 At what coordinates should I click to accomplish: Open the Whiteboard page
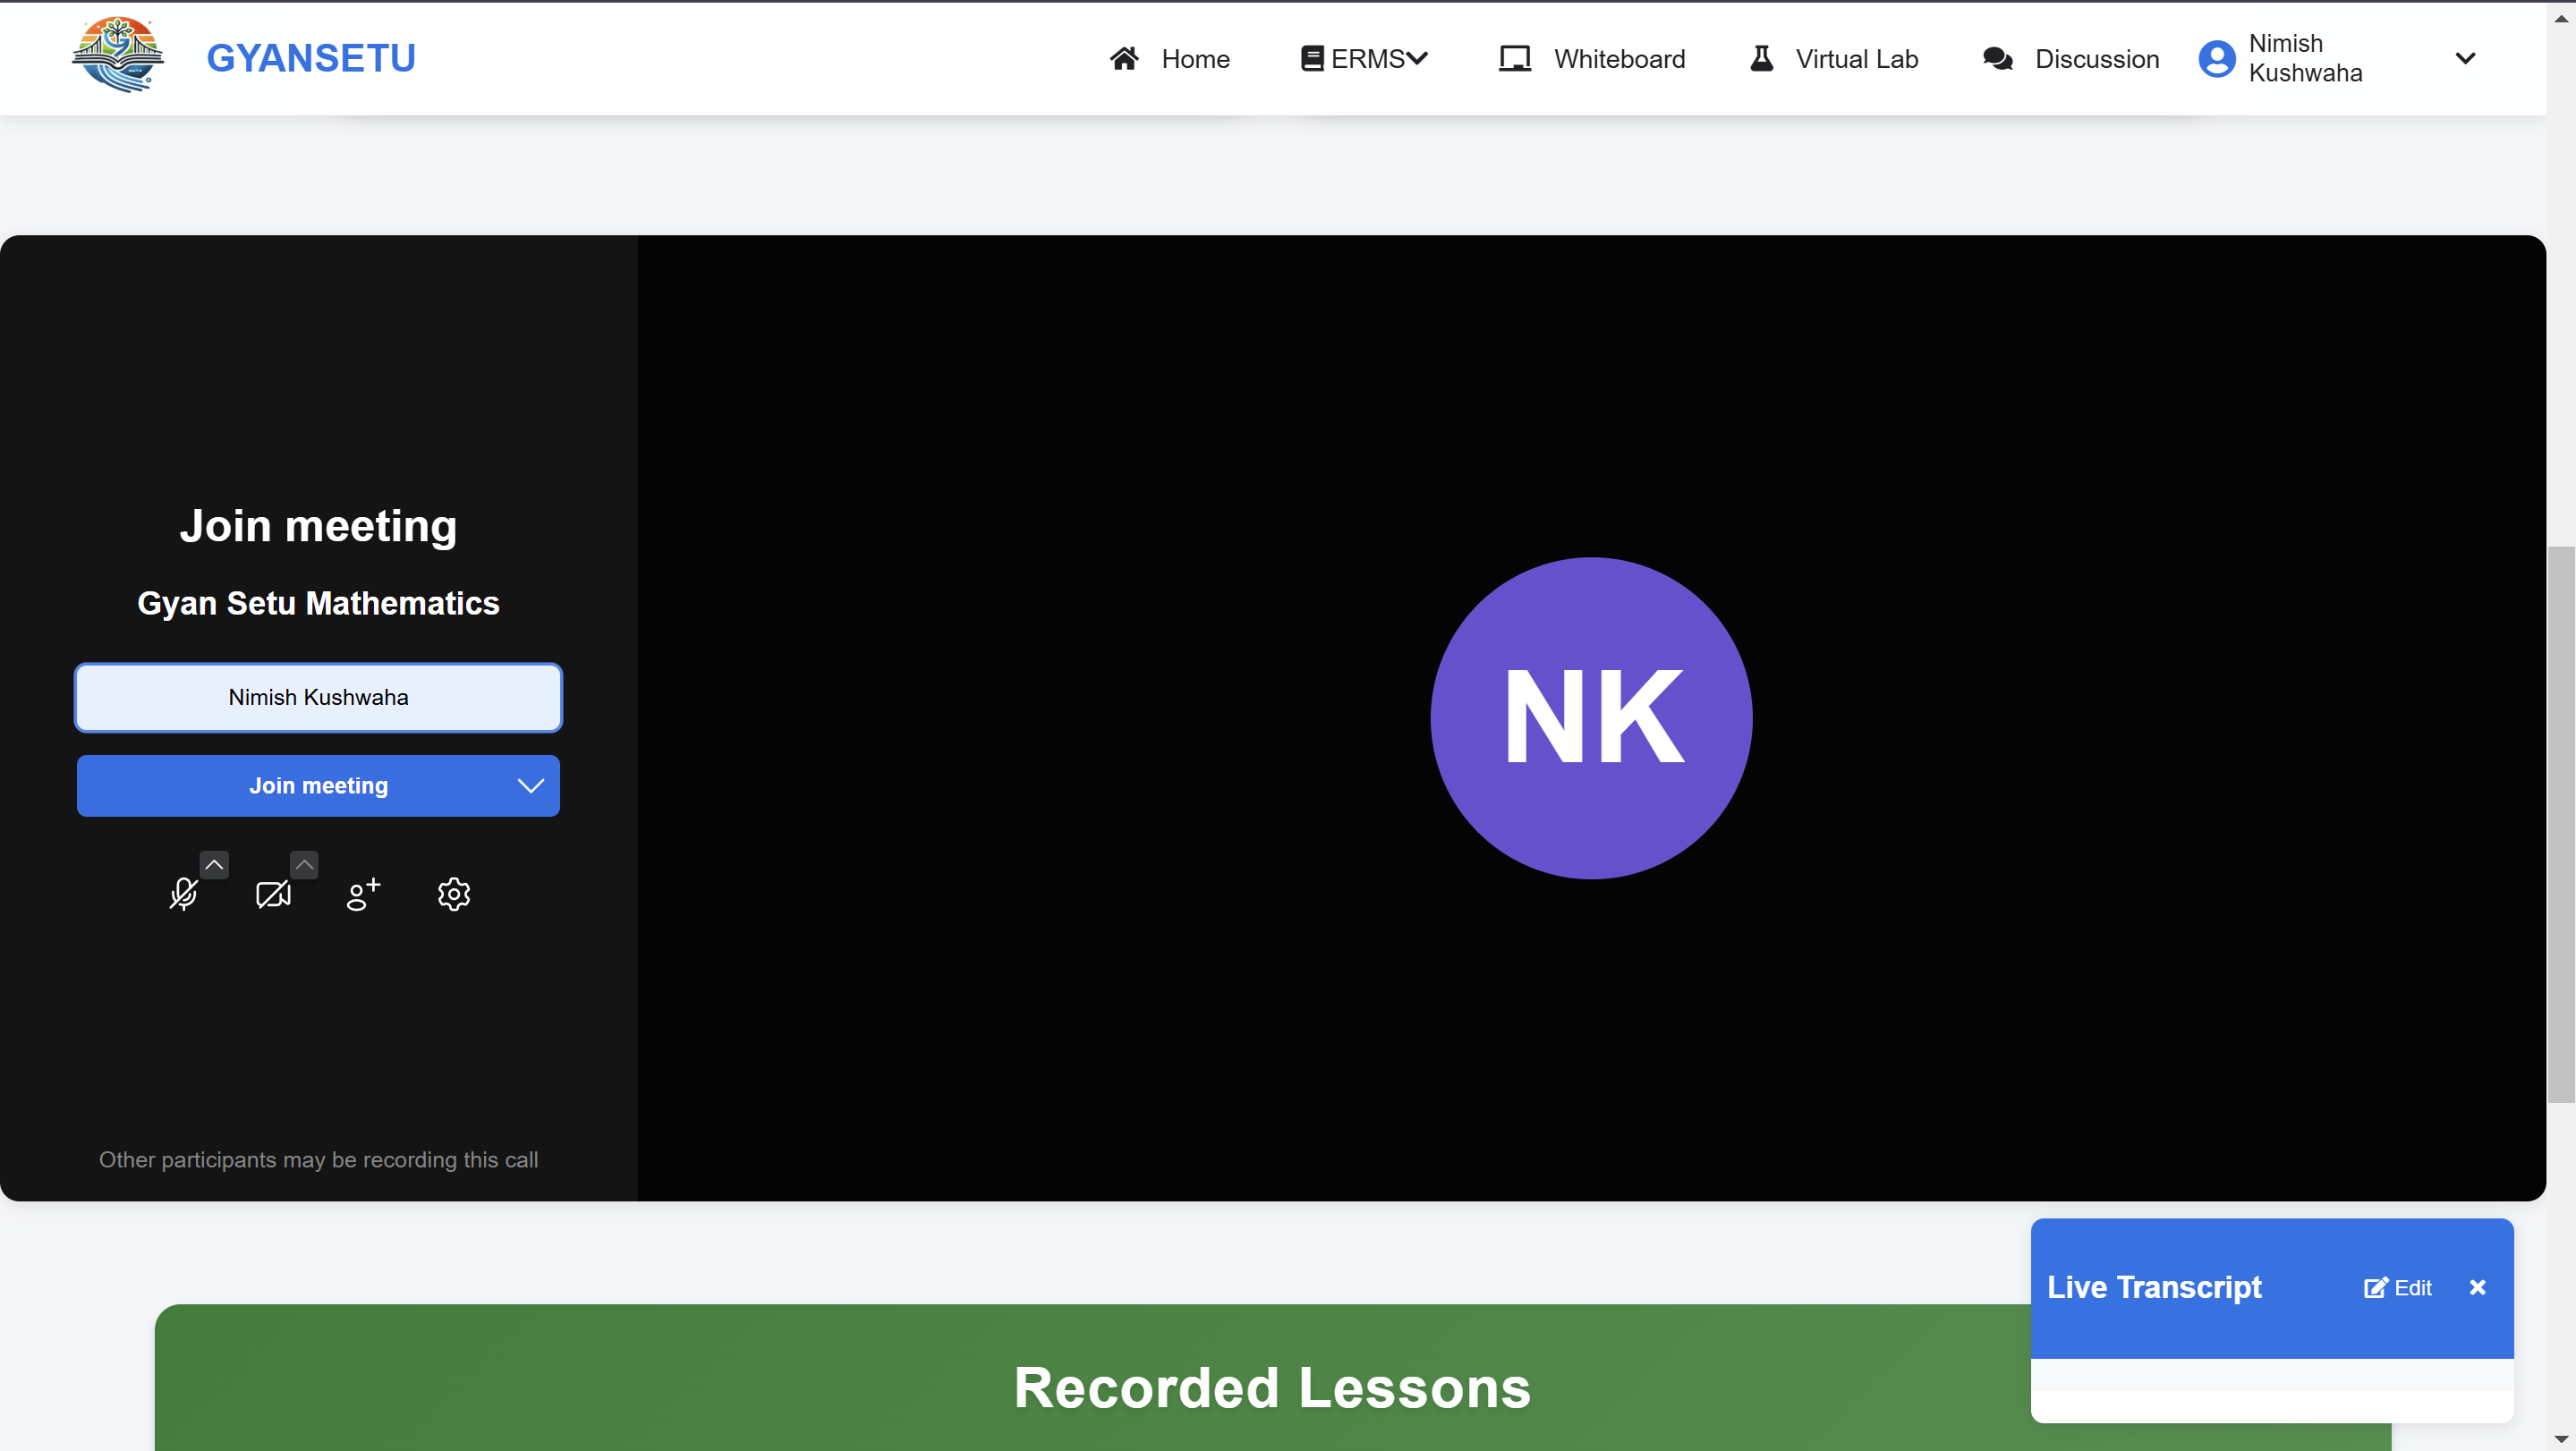pos(1592,59)
